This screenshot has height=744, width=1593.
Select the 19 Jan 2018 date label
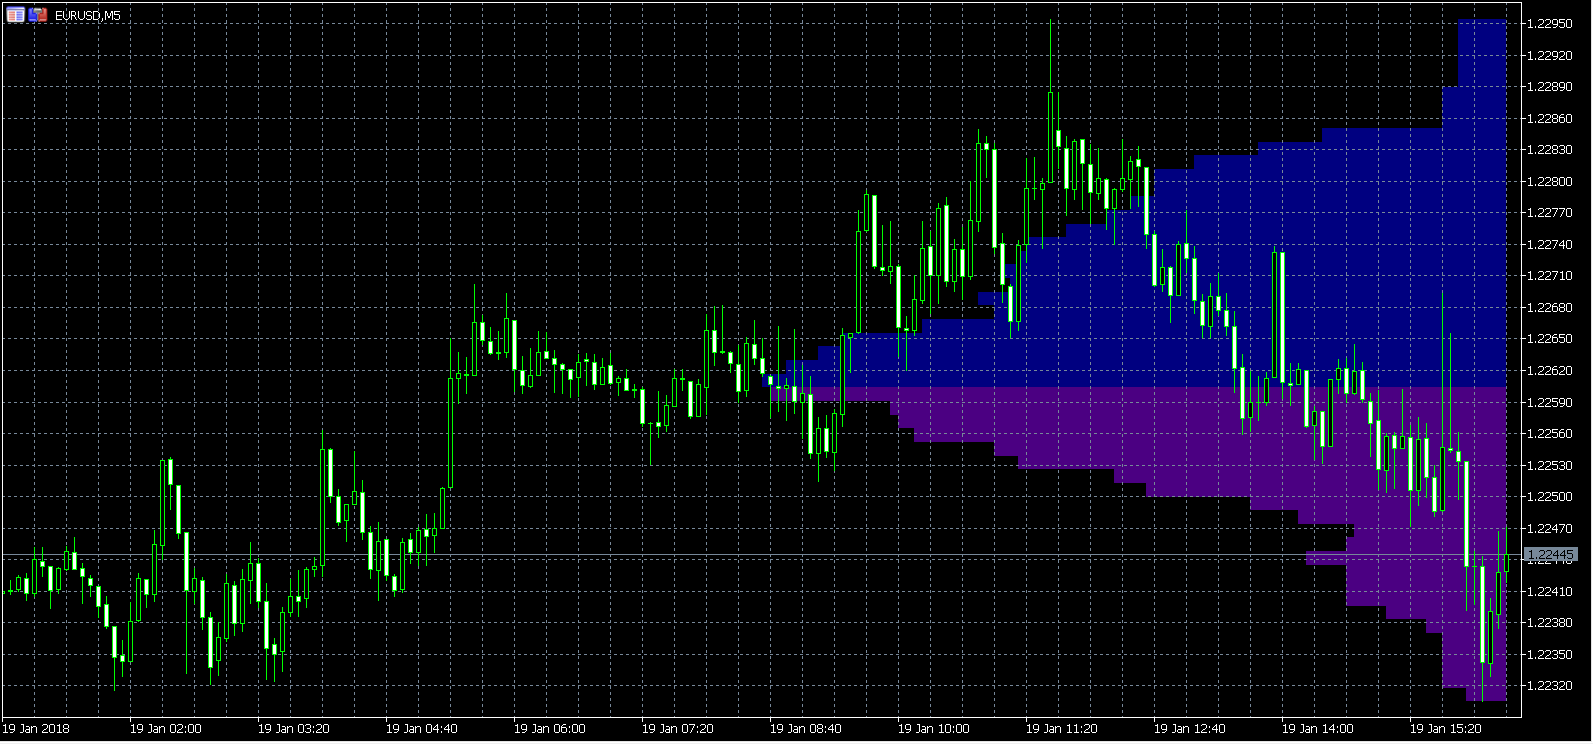(37, 729)
